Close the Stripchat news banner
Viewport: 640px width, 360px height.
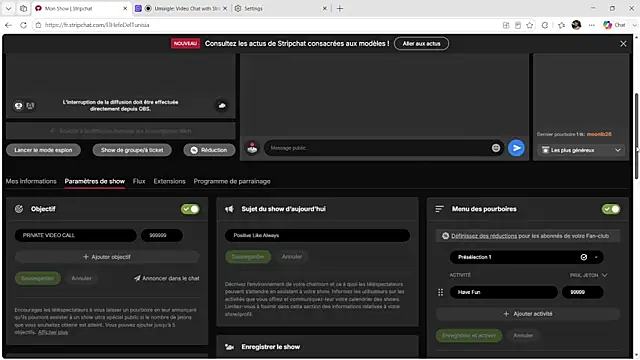pos(623,43)
